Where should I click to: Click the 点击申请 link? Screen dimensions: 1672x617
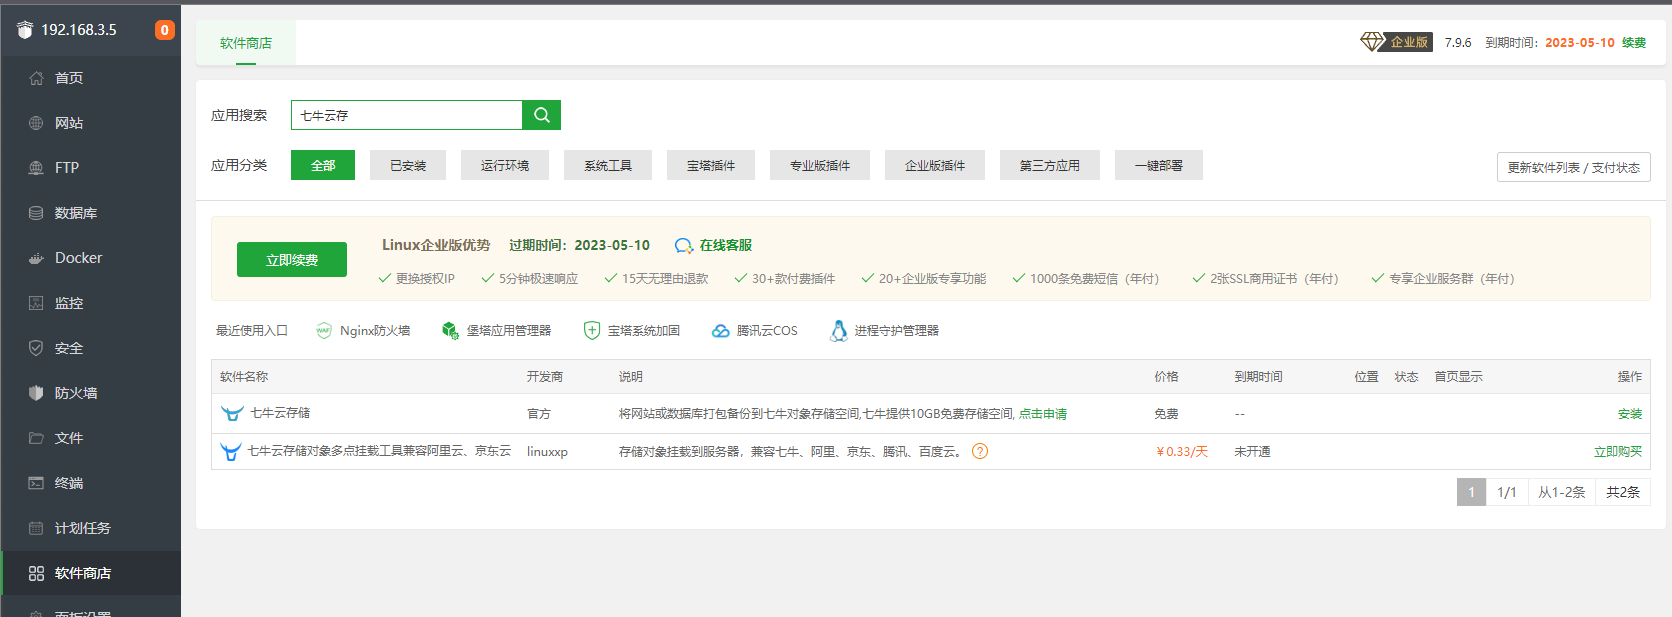[x=1043, y=414]
